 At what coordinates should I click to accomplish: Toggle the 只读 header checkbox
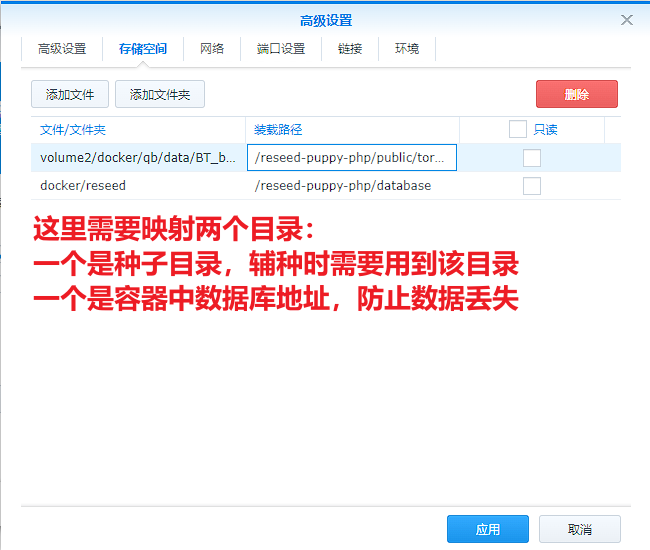[x=517, y=129]
